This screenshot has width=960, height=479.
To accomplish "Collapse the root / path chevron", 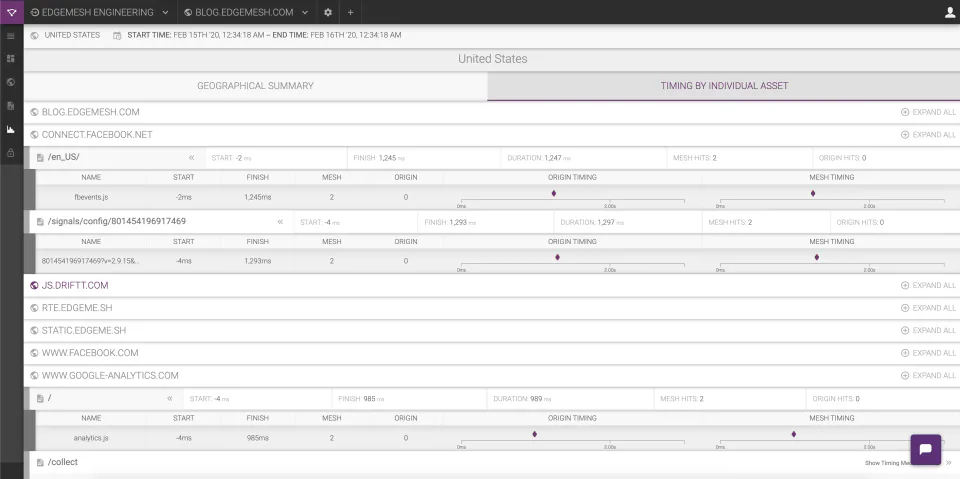I will 170,398.
